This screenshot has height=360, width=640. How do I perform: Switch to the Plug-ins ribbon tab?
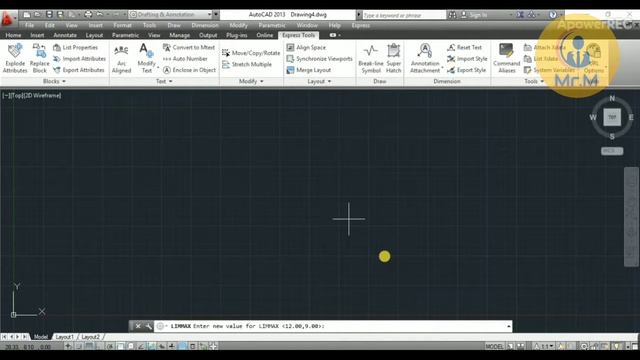coord(237,35)
